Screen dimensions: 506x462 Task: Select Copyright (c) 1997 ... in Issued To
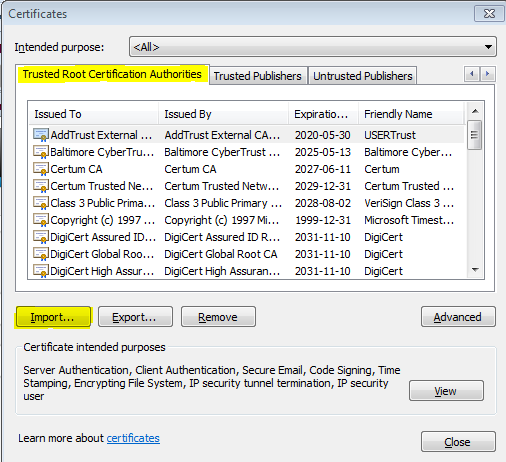tap(102, 220)
